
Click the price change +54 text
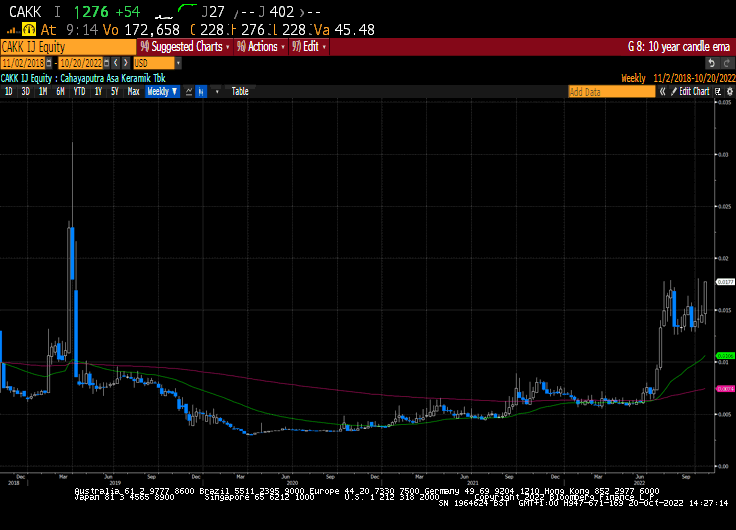click(x=128, y=11)
